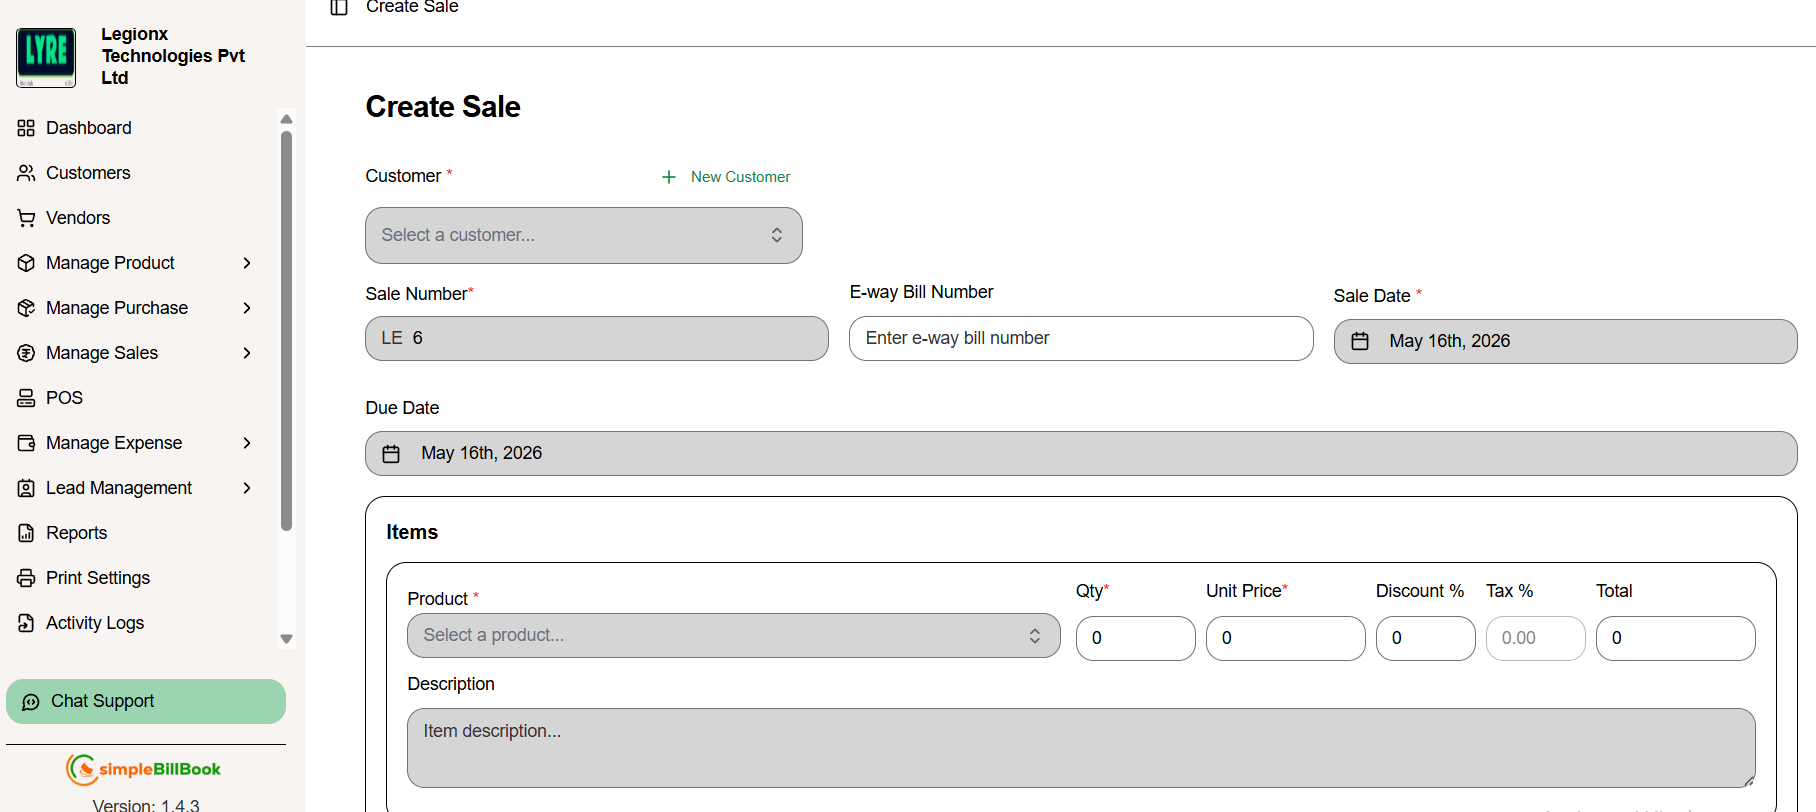The height and width of the screenshot is (812, 1816).
Task: Click the sidebar scrollbar up arrow
Action: tap(286, 119)
